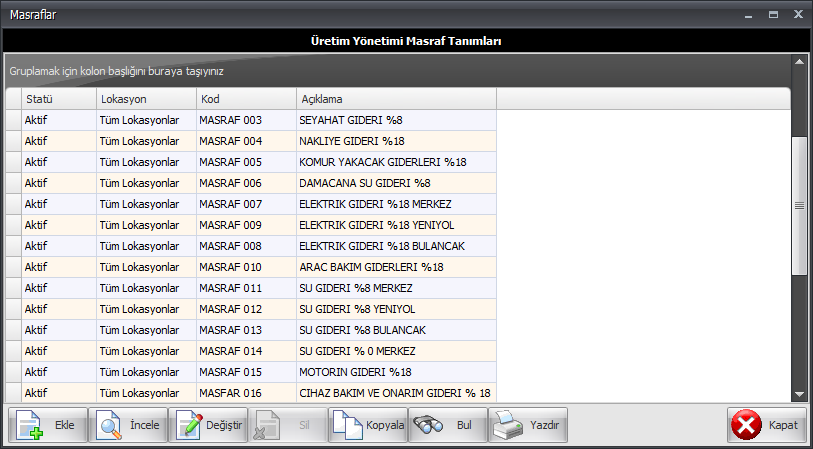Select cell MASRAF 012
This screenshot has height=449, width=813.
click(246, 309)
